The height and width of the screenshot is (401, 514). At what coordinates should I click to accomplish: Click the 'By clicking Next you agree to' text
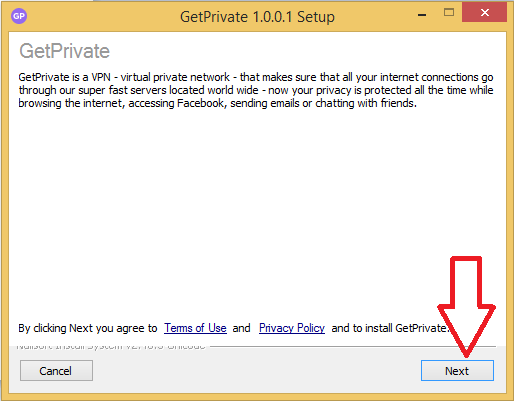coord(88,328)
